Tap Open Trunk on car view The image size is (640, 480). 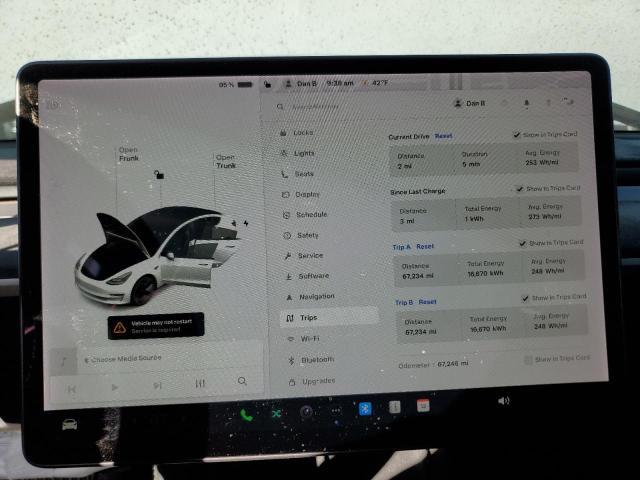click(x=226, y=161)
